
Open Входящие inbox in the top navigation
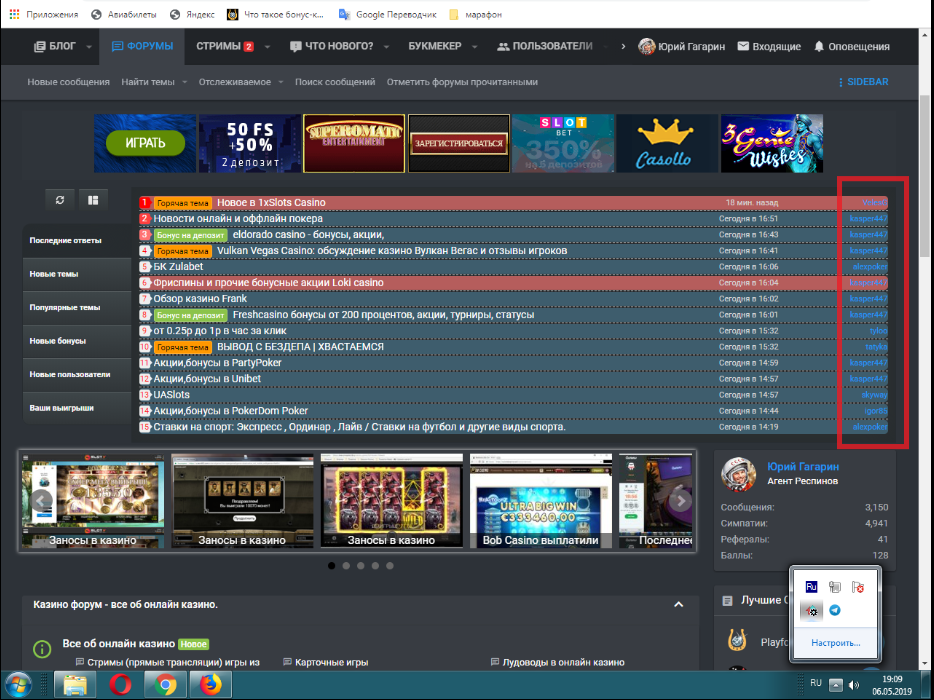tap(769, 46)
